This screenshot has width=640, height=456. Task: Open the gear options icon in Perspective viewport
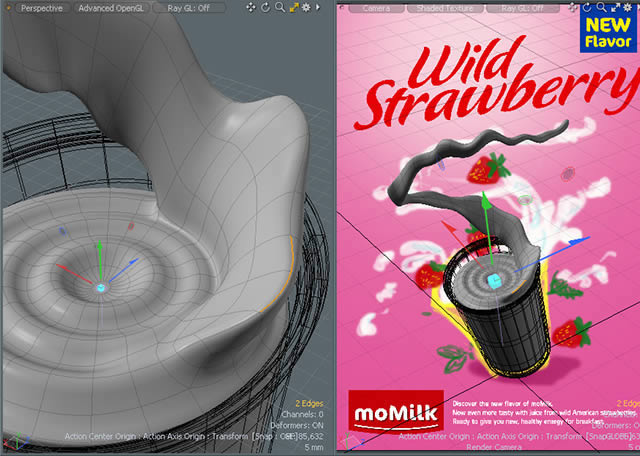306,7
